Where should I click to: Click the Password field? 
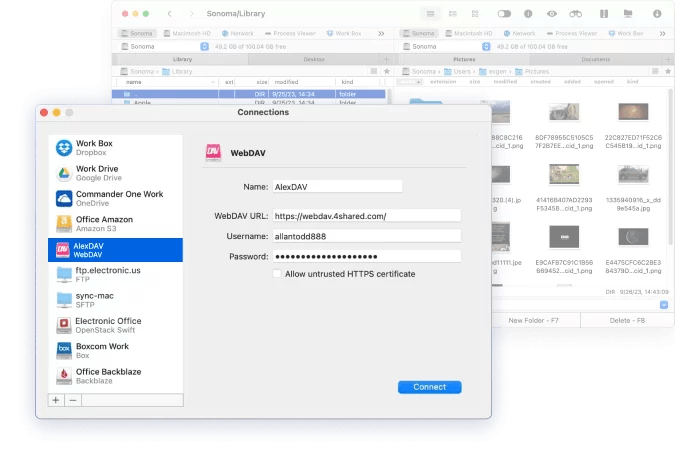(367, 256)
